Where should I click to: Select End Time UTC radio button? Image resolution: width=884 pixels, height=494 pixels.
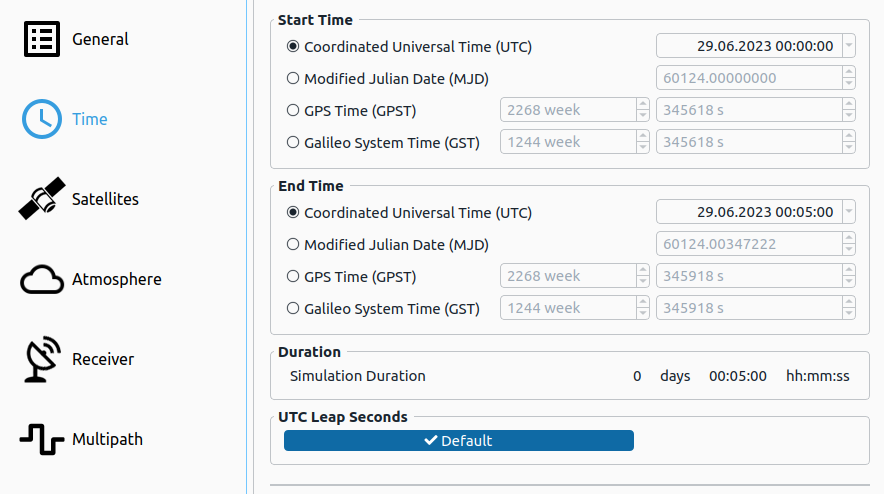click(293, 213)
